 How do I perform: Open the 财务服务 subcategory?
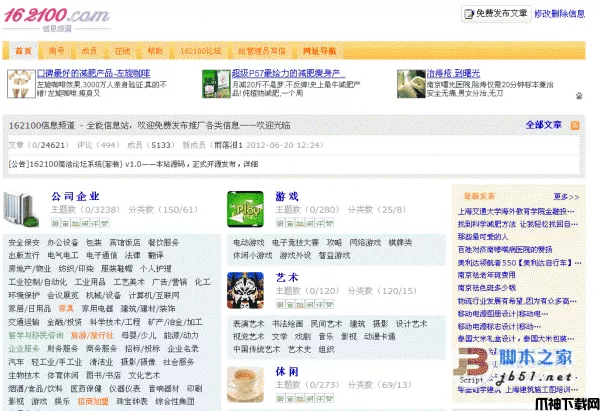pyautogui.click(x=62, y=349)
